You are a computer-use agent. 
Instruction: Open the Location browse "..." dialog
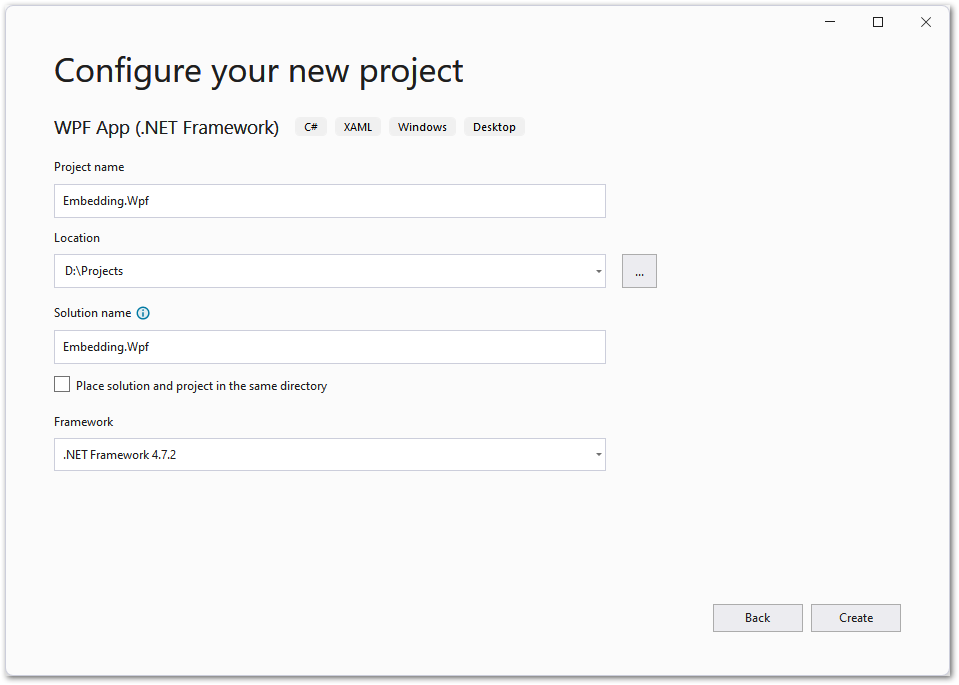(639, 270)
